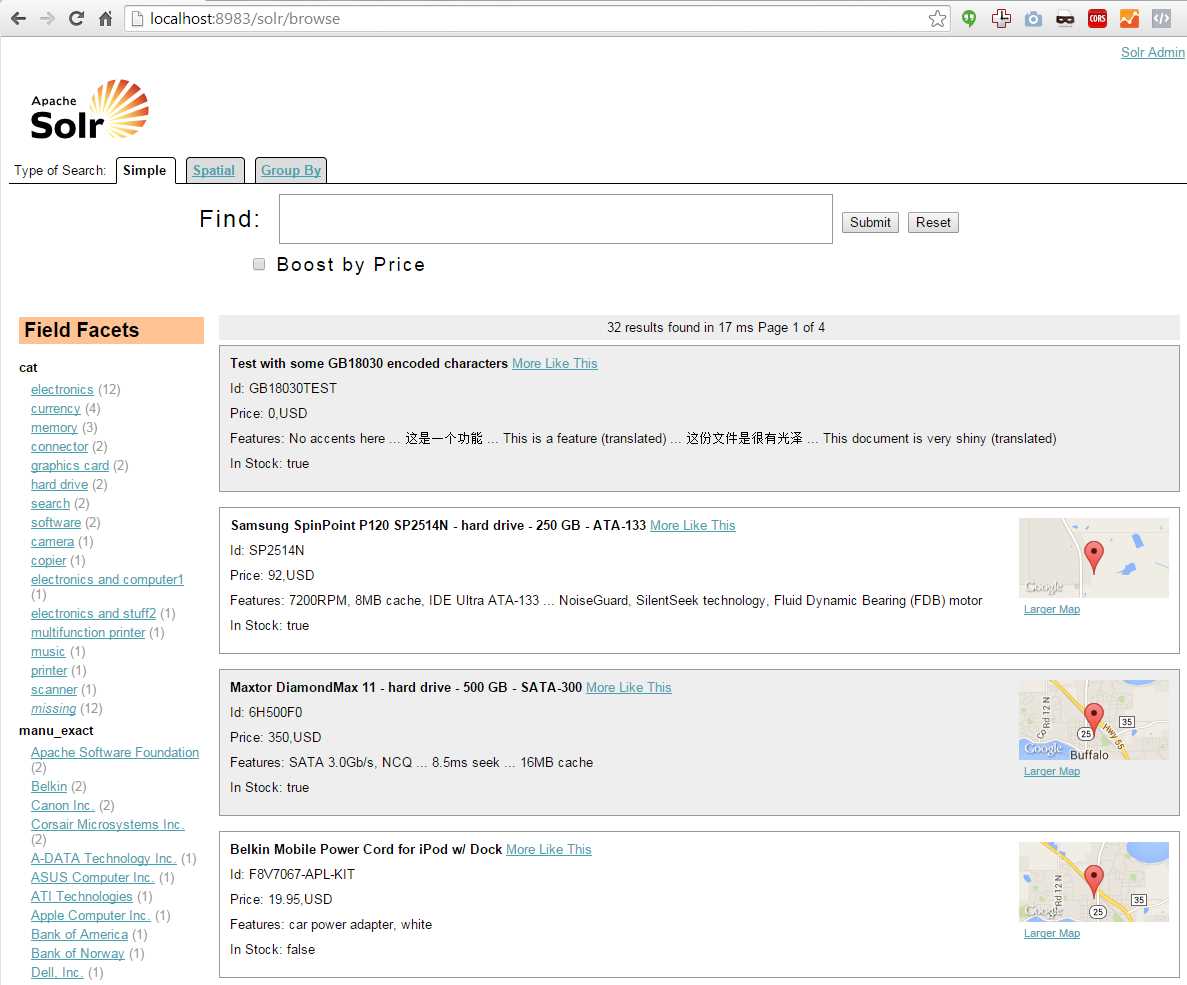Filter by hard drive facet

(x=59, y=485)
